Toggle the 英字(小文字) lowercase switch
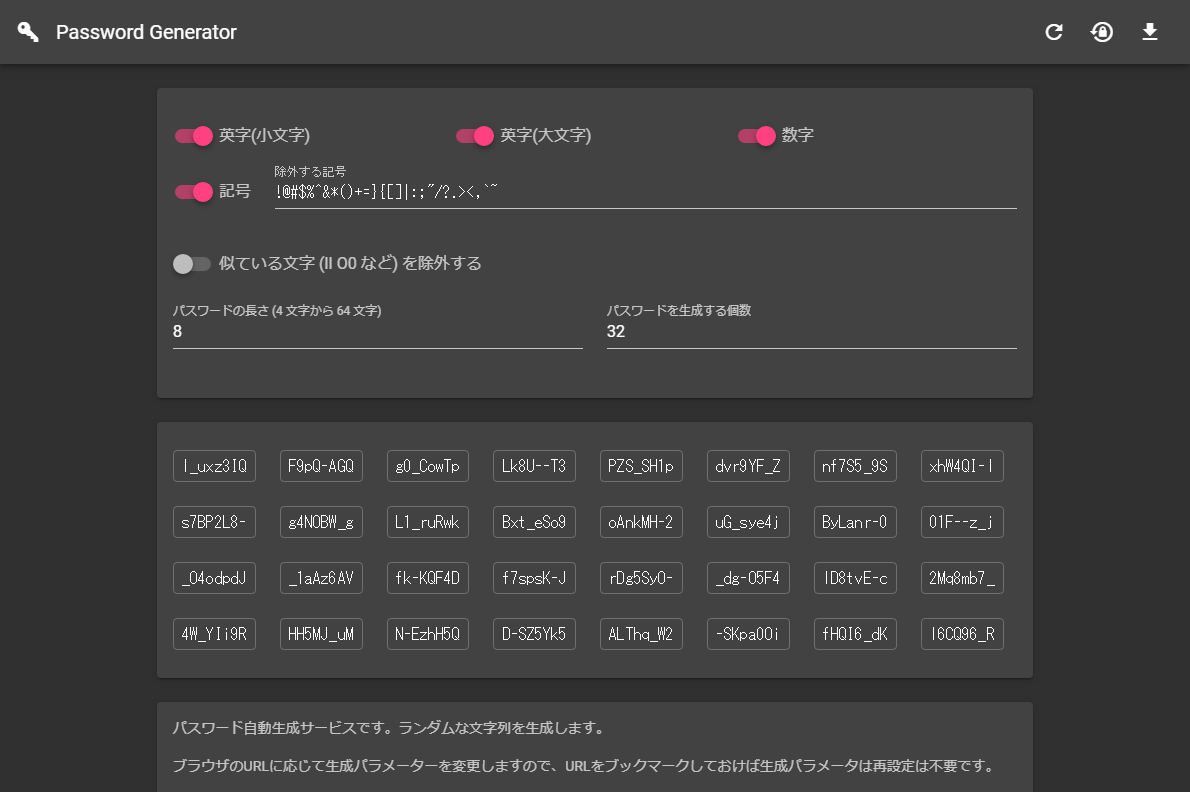 click(x=194, y=136)
